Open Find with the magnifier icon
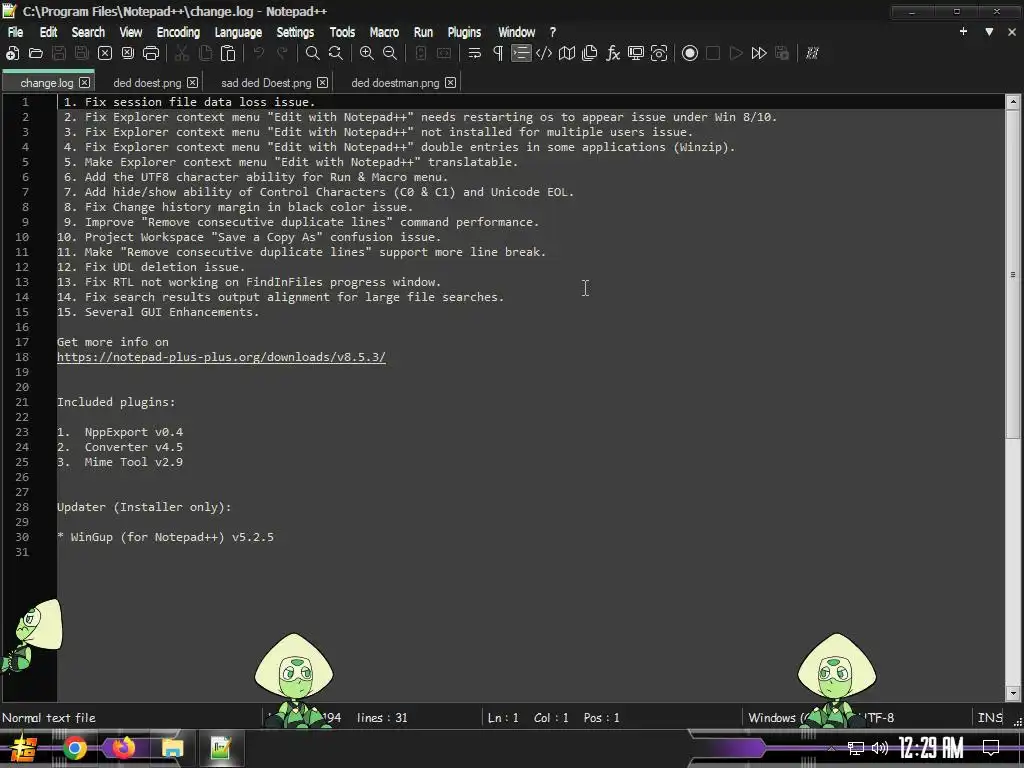The image size is (1024, 768). (313, 54)
